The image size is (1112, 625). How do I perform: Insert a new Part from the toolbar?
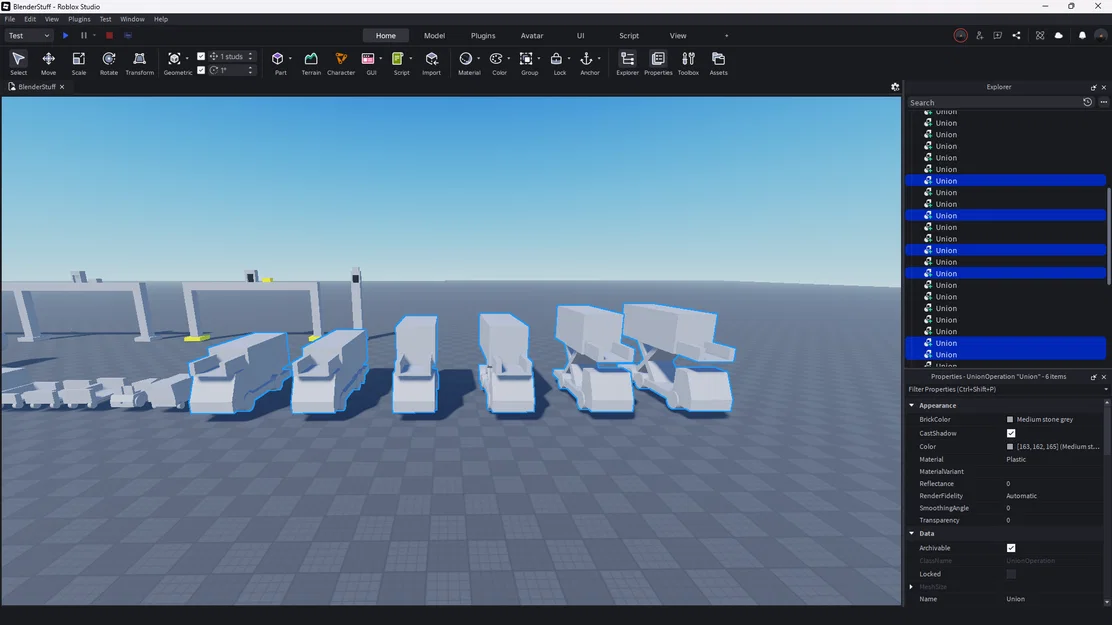click(x=277, y=59)
